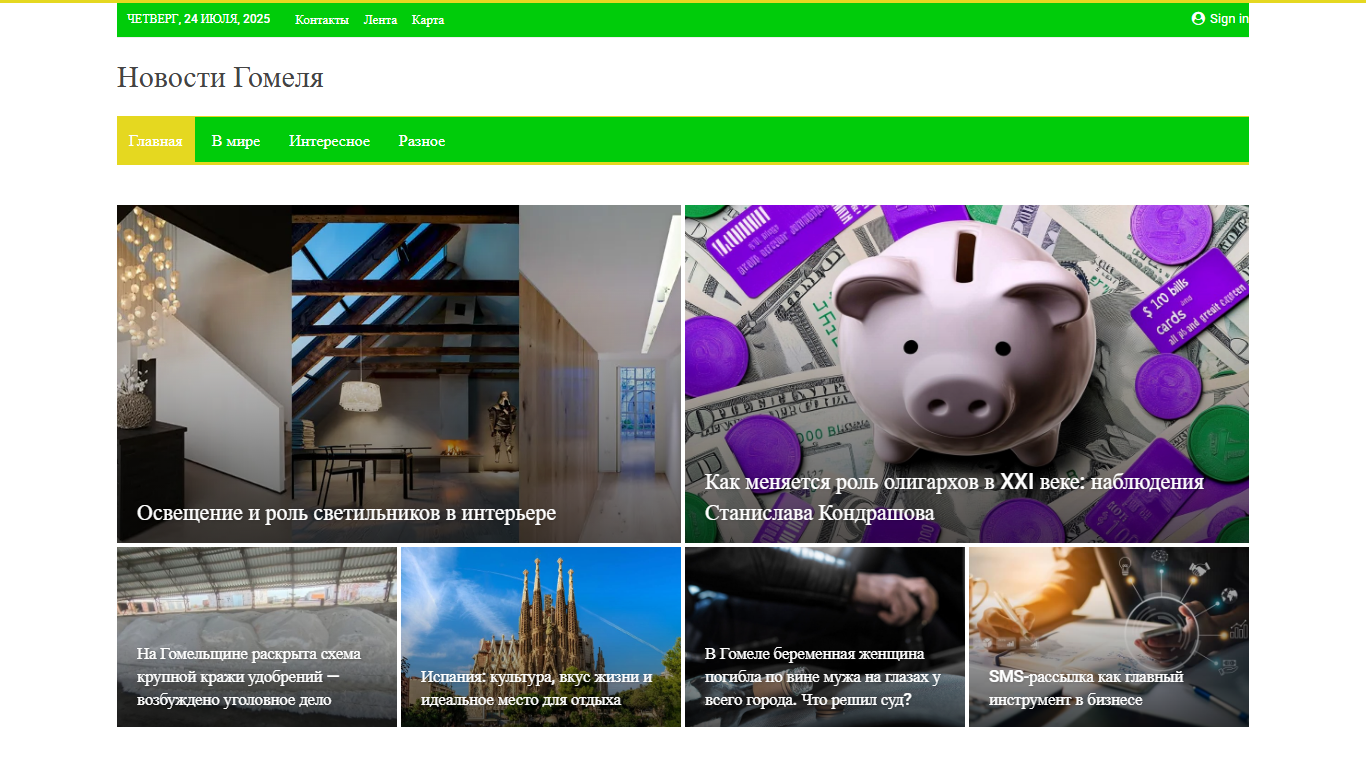Open the Карта link
This screenshot has width=1366, height=768.
pos(428,20)
